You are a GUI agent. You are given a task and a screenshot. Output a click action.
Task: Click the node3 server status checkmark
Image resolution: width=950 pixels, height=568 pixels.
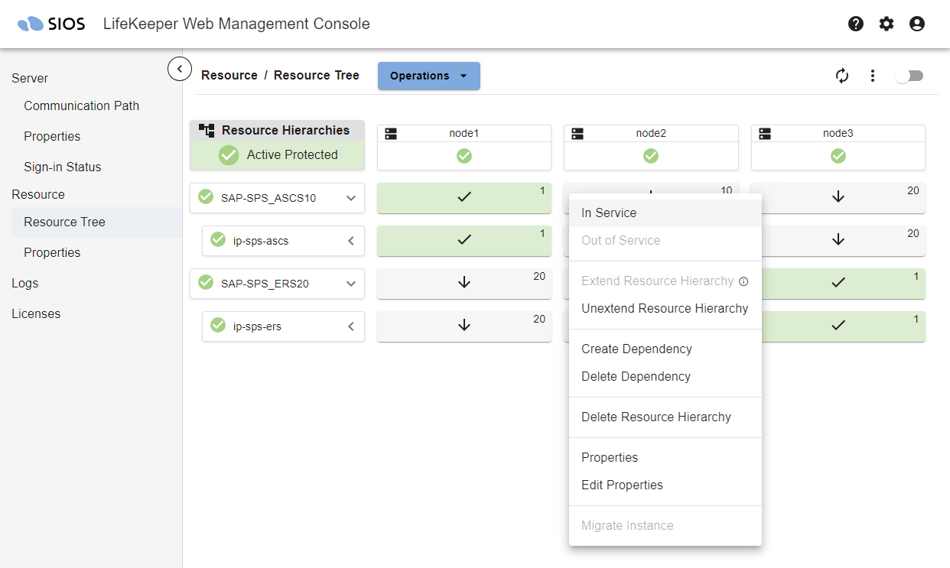[838, 156]
